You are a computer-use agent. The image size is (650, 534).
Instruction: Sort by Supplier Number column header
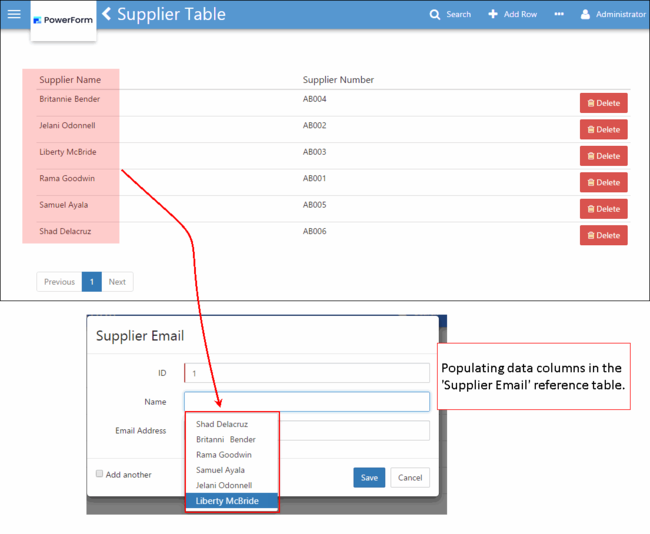tap(338, 80)
